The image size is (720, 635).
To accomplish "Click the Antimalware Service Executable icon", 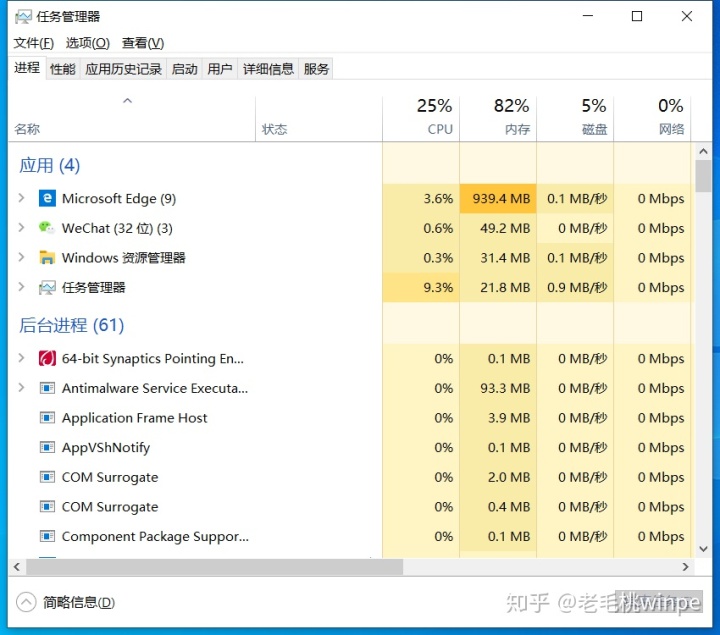I will pos(47,388).
